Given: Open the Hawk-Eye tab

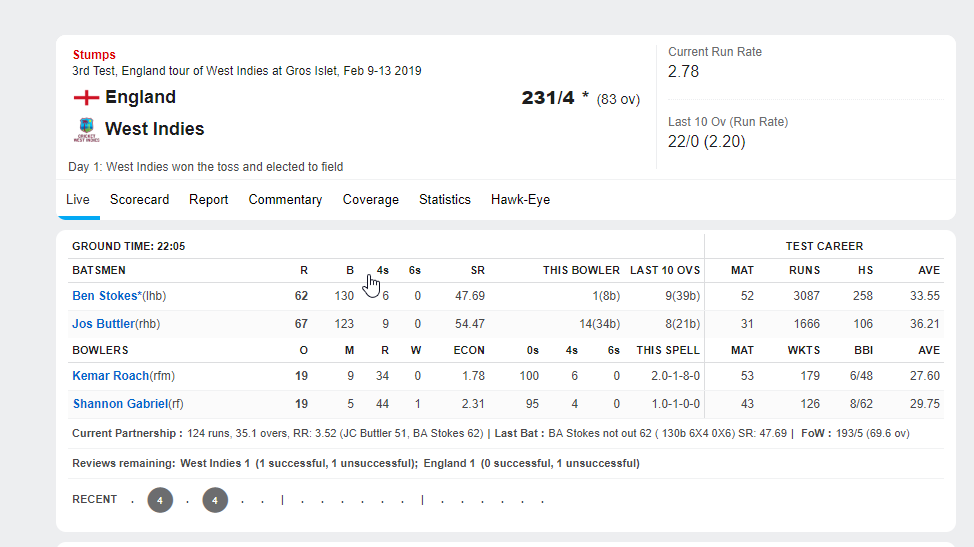Looking at the screenshot, I should point(521,199).
